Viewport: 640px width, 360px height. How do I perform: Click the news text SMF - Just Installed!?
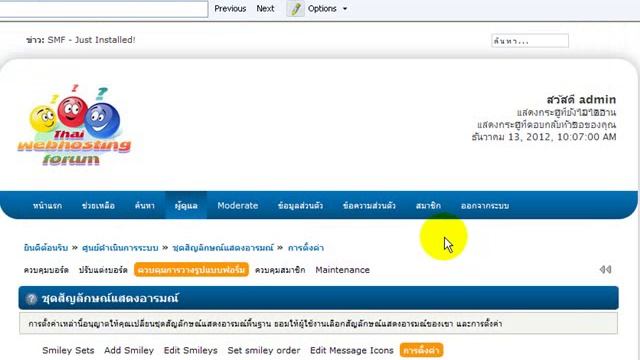91,40
